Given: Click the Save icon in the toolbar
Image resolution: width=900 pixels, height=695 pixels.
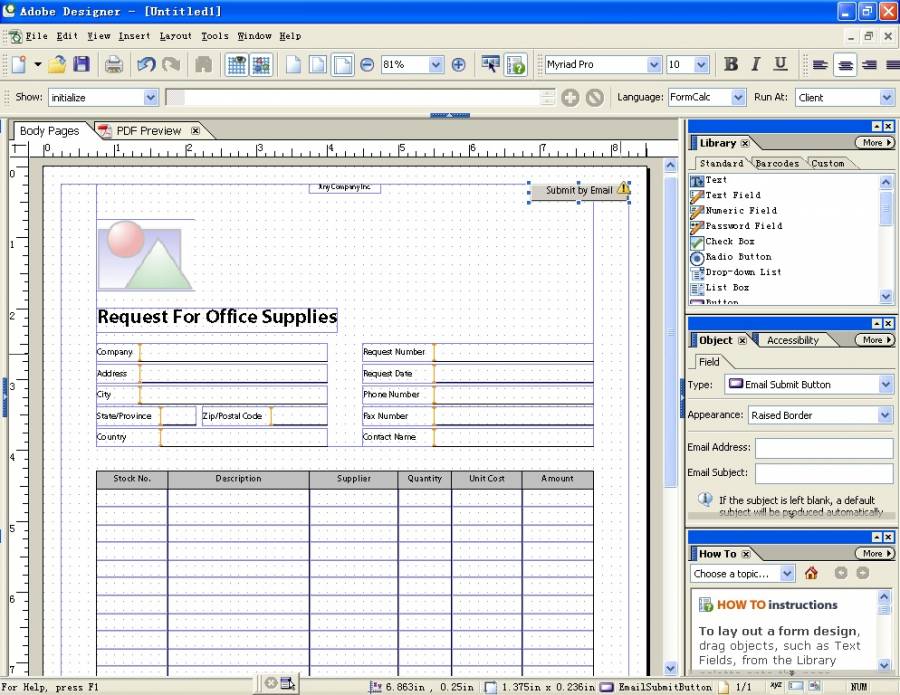Looking at the screenshot, I should [81, 65].
